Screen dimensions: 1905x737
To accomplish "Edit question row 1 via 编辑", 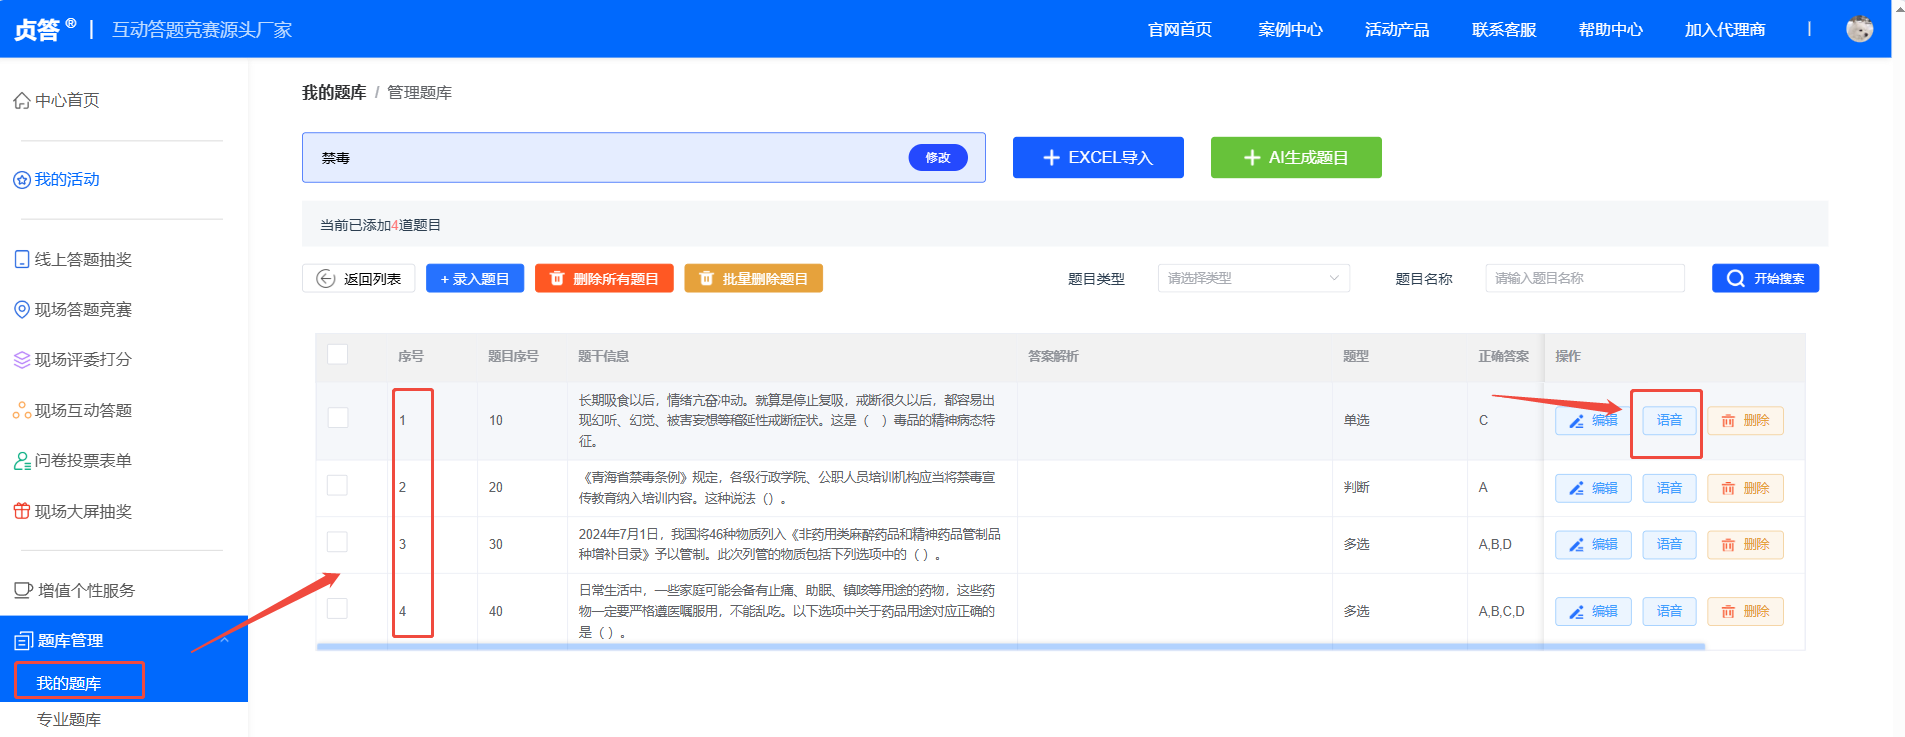I will tap(1593, 421).
